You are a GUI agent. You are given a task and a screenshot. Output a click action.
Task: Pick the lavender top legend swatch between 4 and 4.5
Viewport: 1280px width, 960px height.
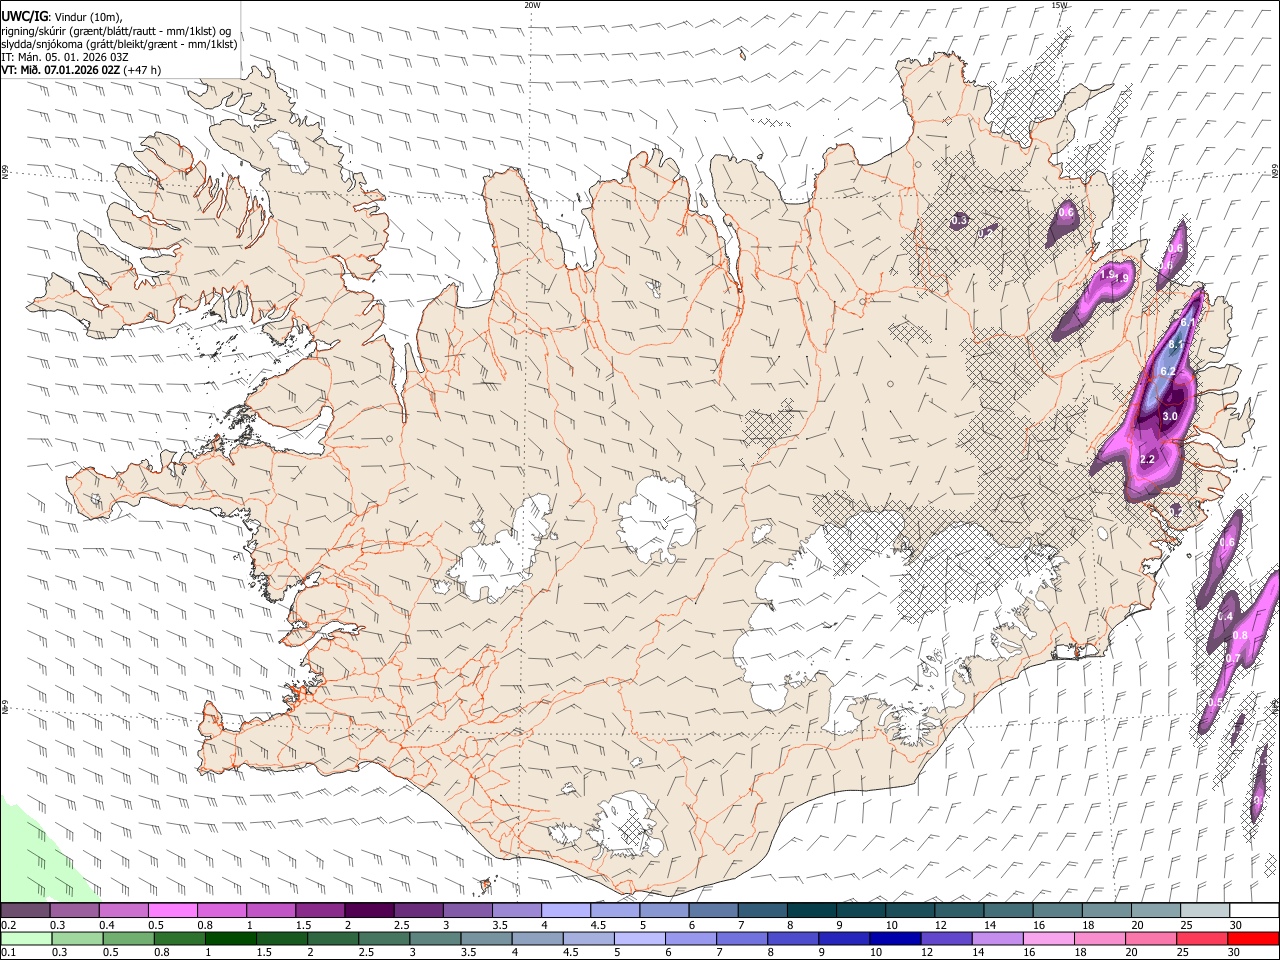coord(565,910)
